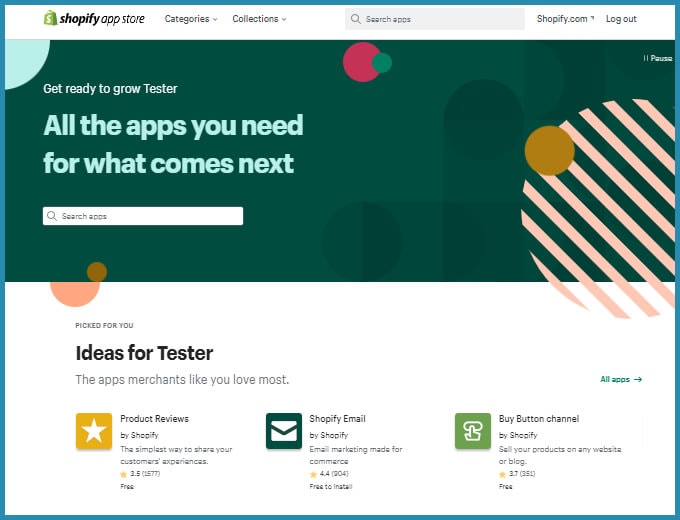Open the All apps link
This screenshot has width=680, height=520.
[x=621, y=380]
